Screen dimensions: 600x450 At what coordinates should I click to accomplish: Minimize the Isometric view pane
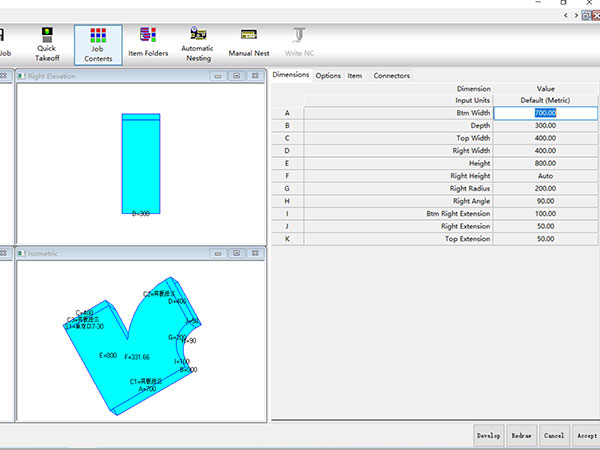point(218,253)
